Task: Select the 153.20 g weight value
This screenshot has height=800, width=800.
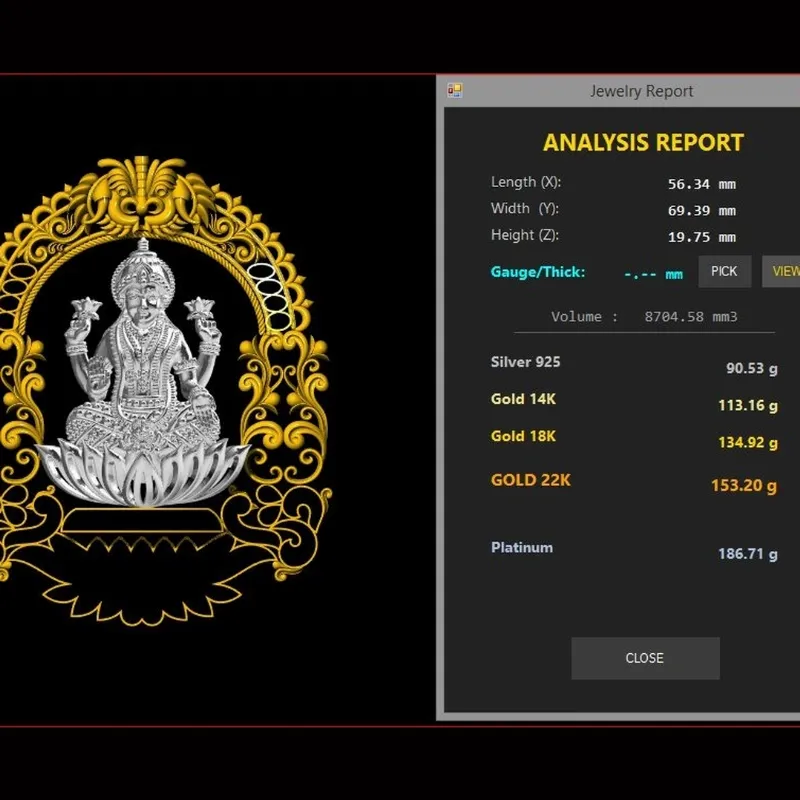Action: 744,485
